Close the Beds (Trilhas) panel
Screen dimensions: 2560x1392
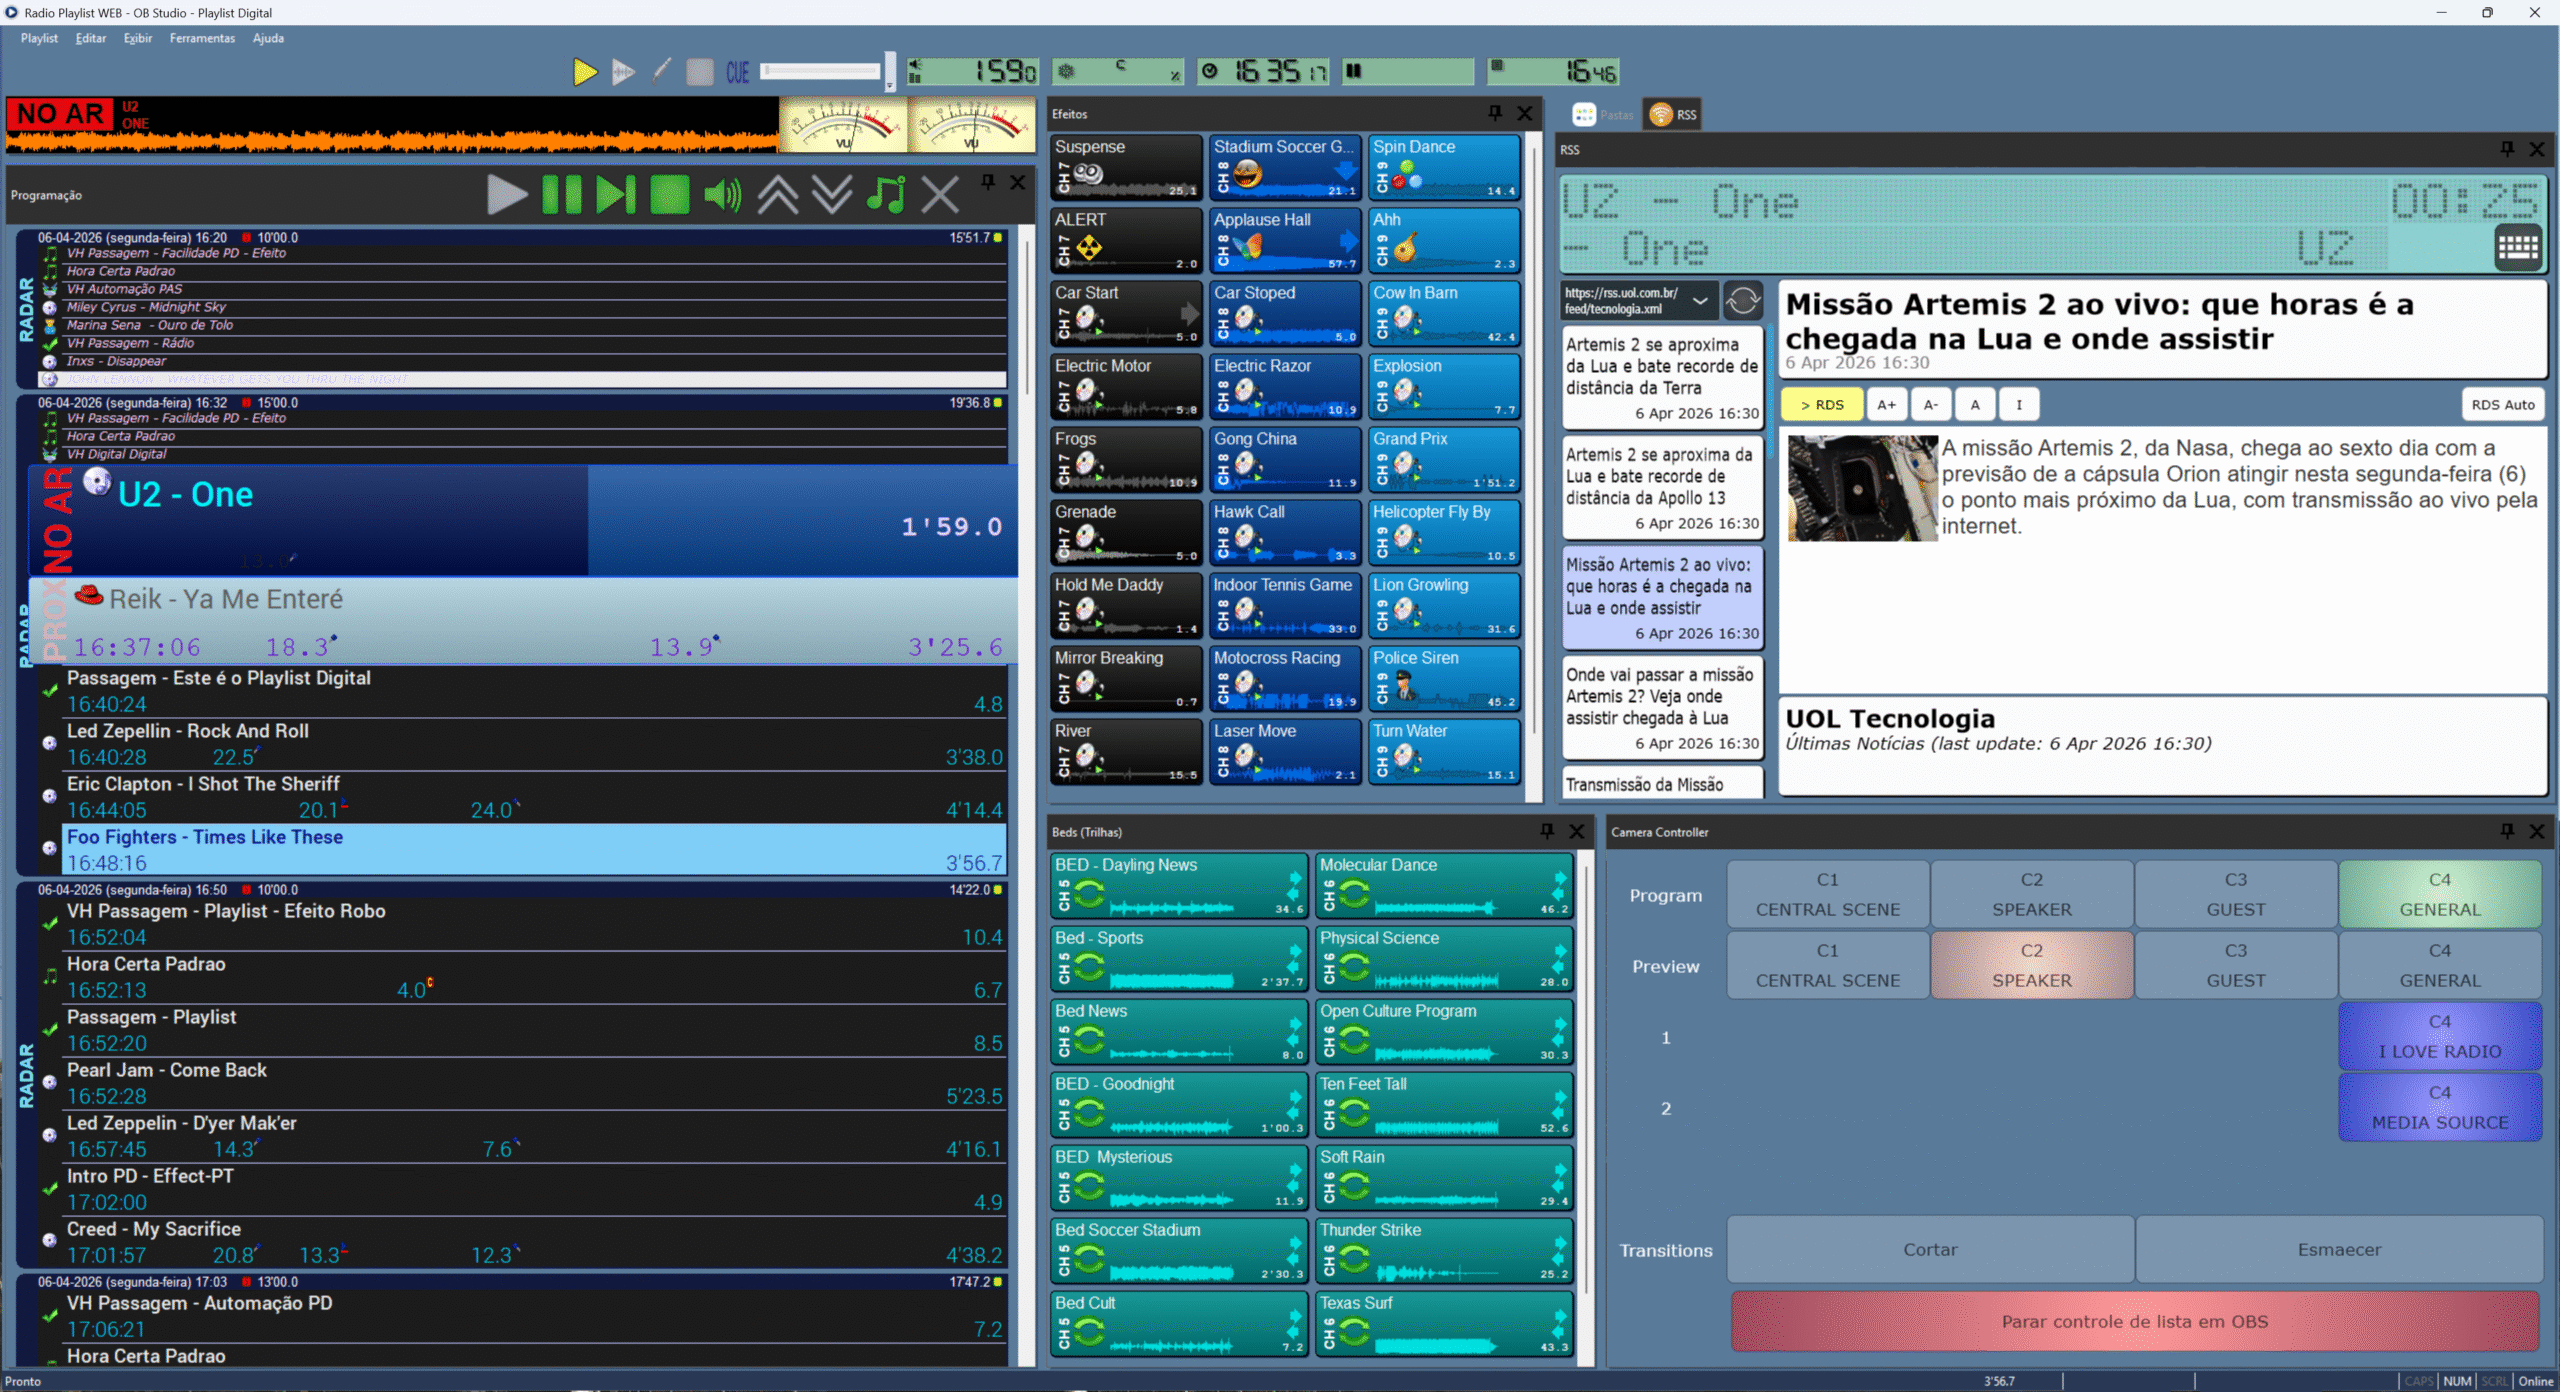click(1577, 831)
